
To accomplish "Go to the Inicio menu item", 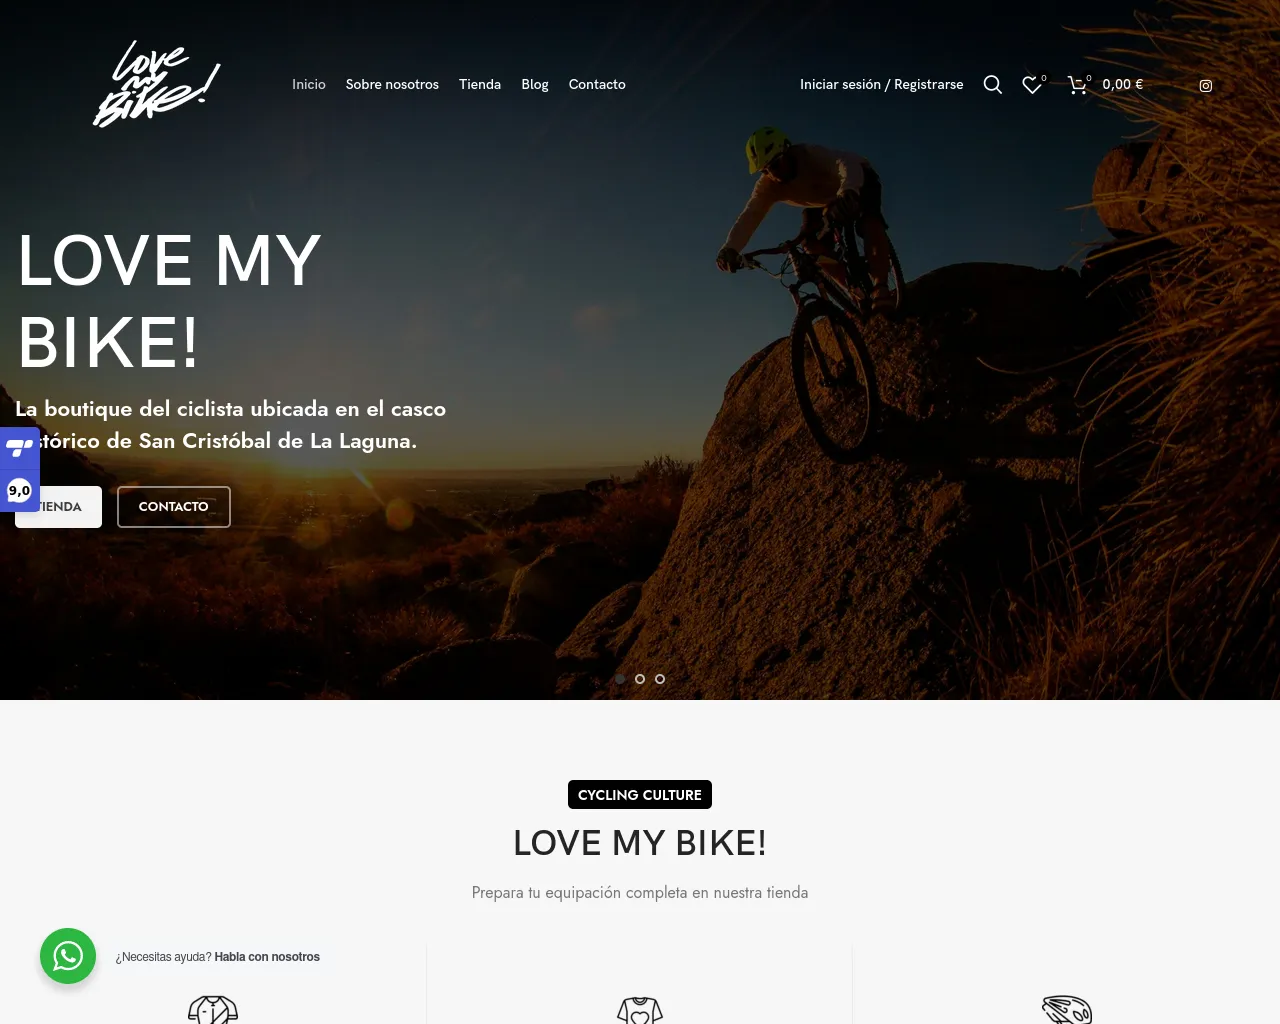I will coord(309,85).
